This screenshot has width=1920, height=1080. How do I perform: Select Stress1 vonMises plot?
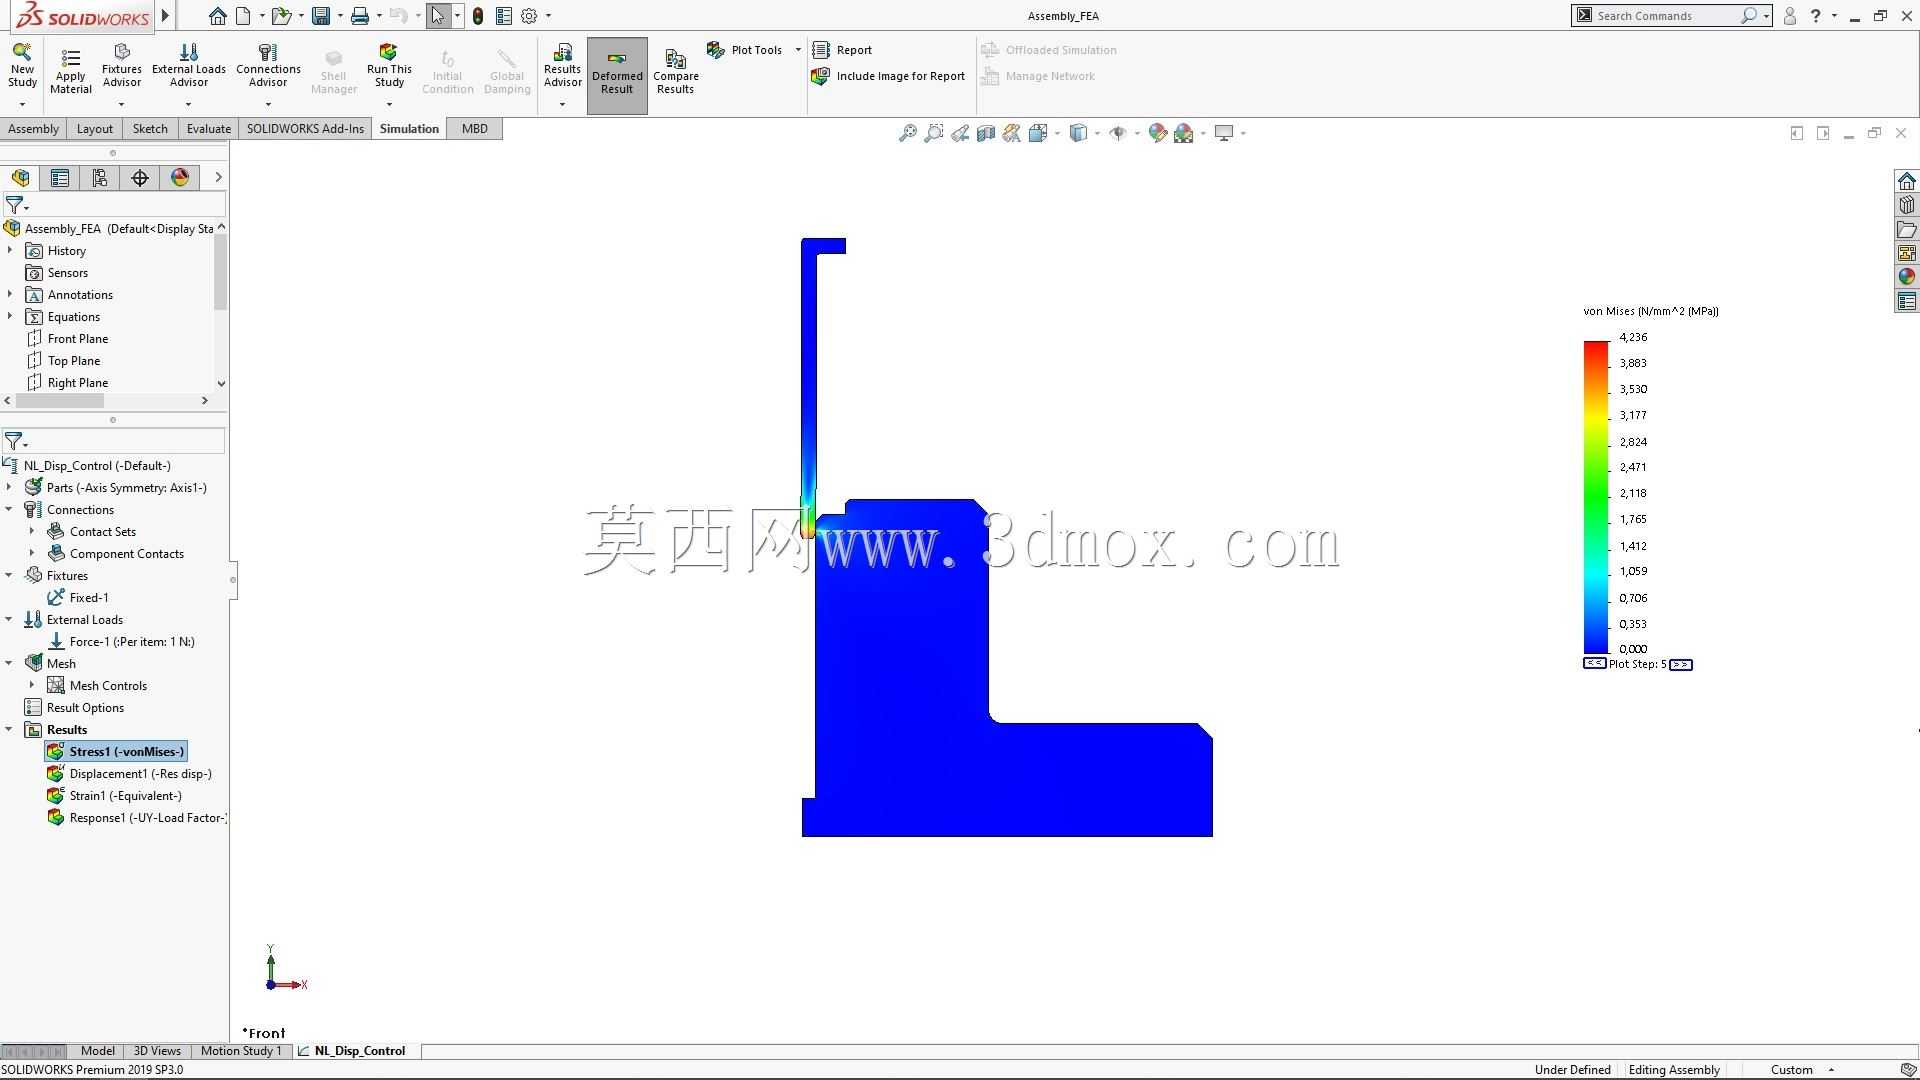click(x=116, y=752)
